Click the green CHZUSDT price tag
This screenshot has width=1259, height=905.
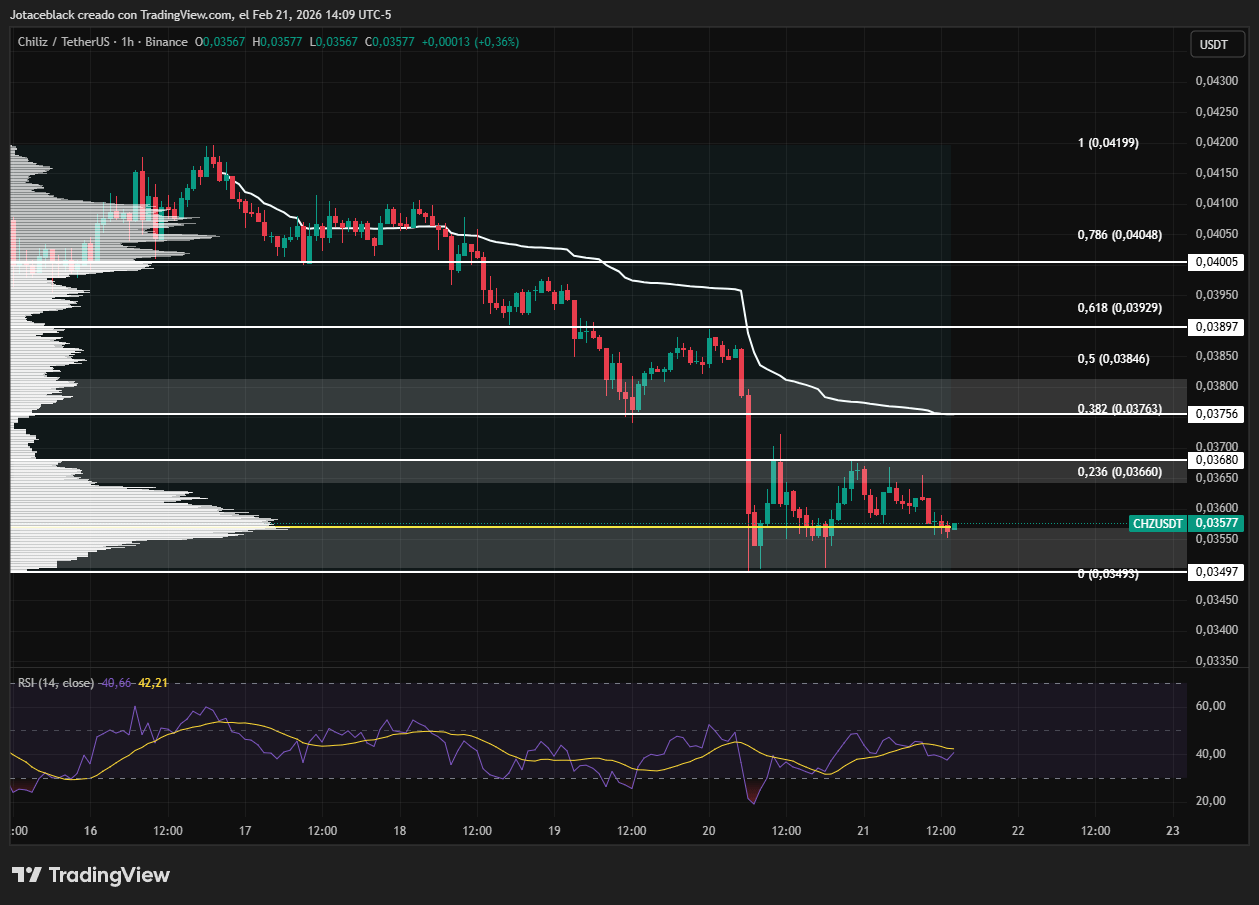pos(1158,523)
